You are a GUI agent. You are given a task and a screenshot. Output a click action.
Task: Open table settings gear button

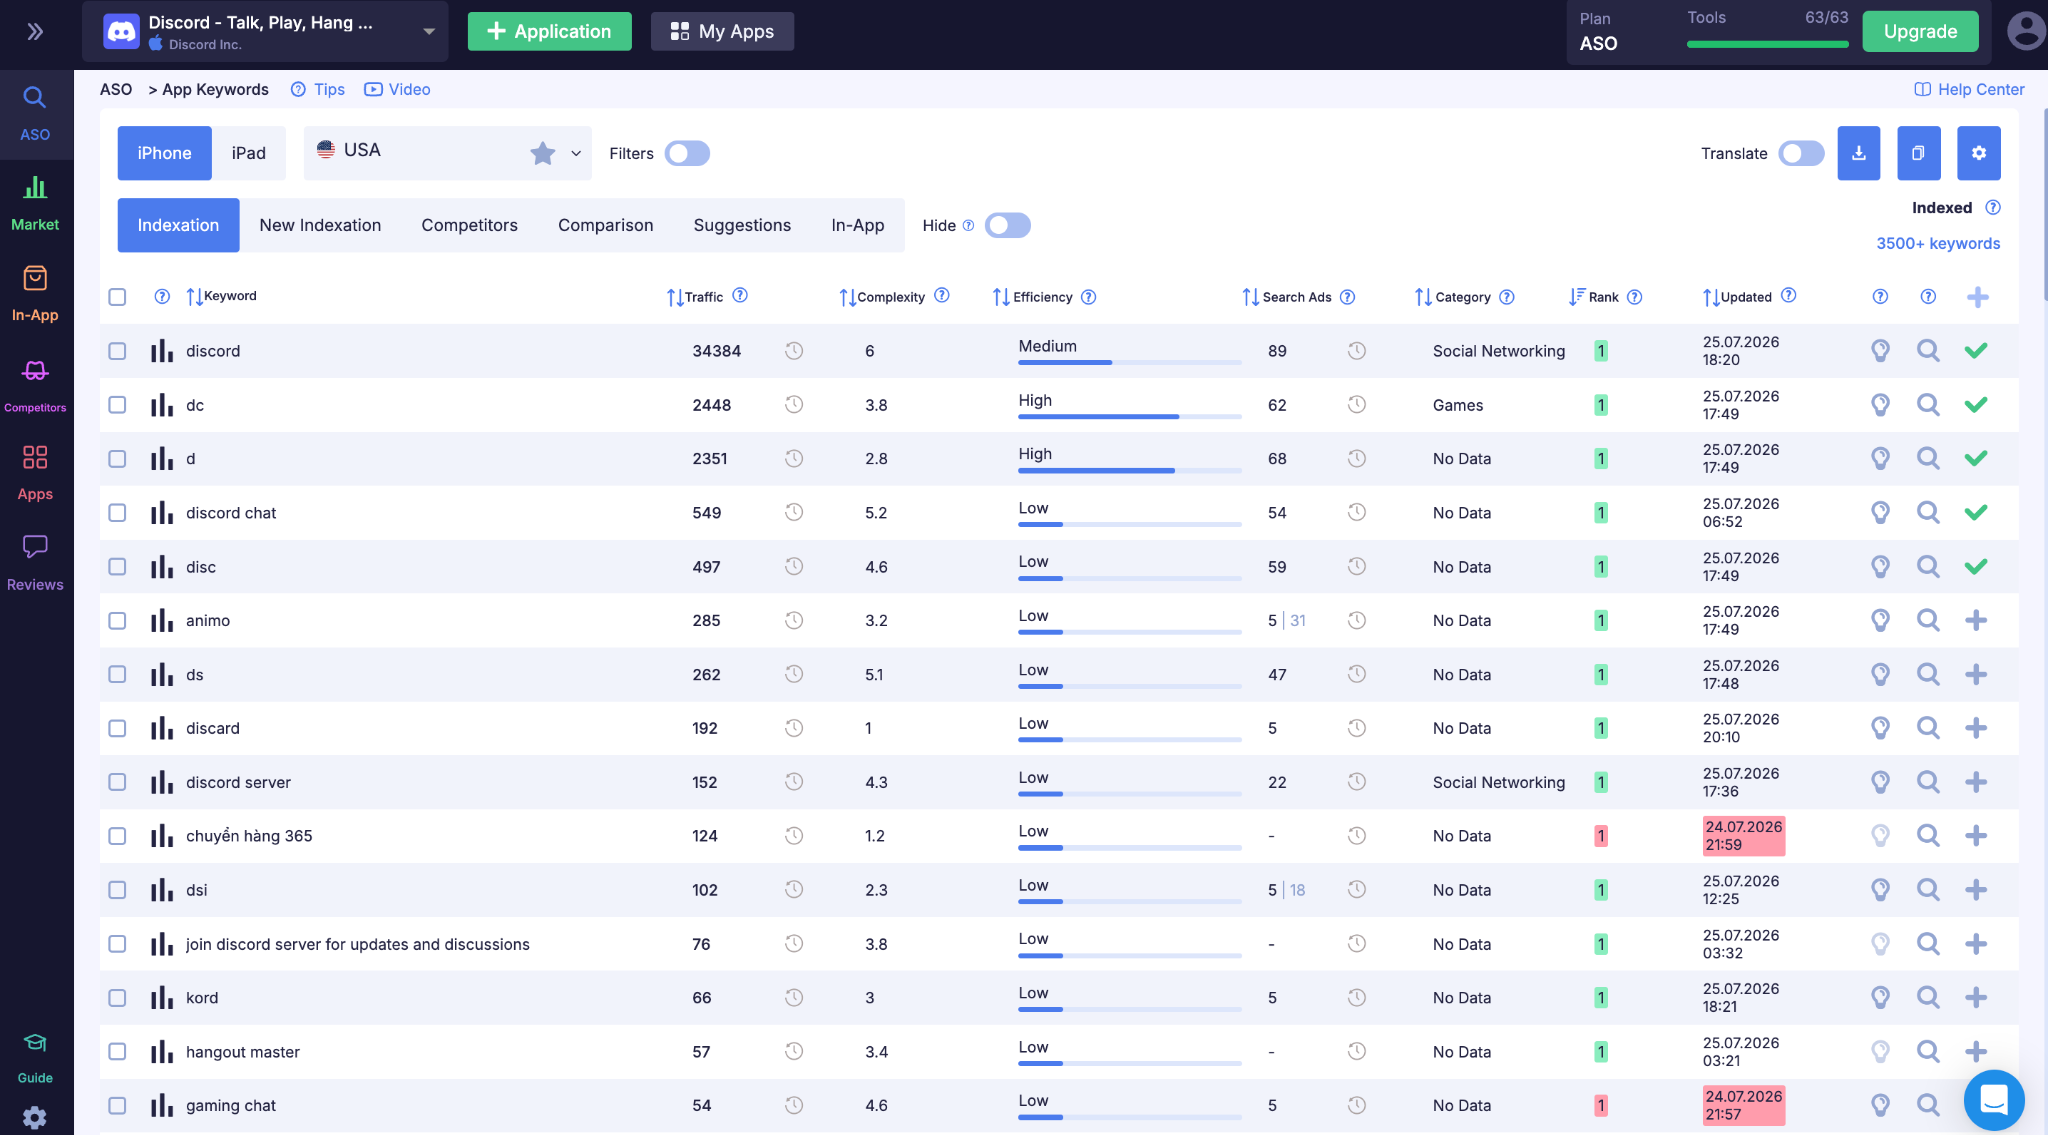(x=1978, y=153)
